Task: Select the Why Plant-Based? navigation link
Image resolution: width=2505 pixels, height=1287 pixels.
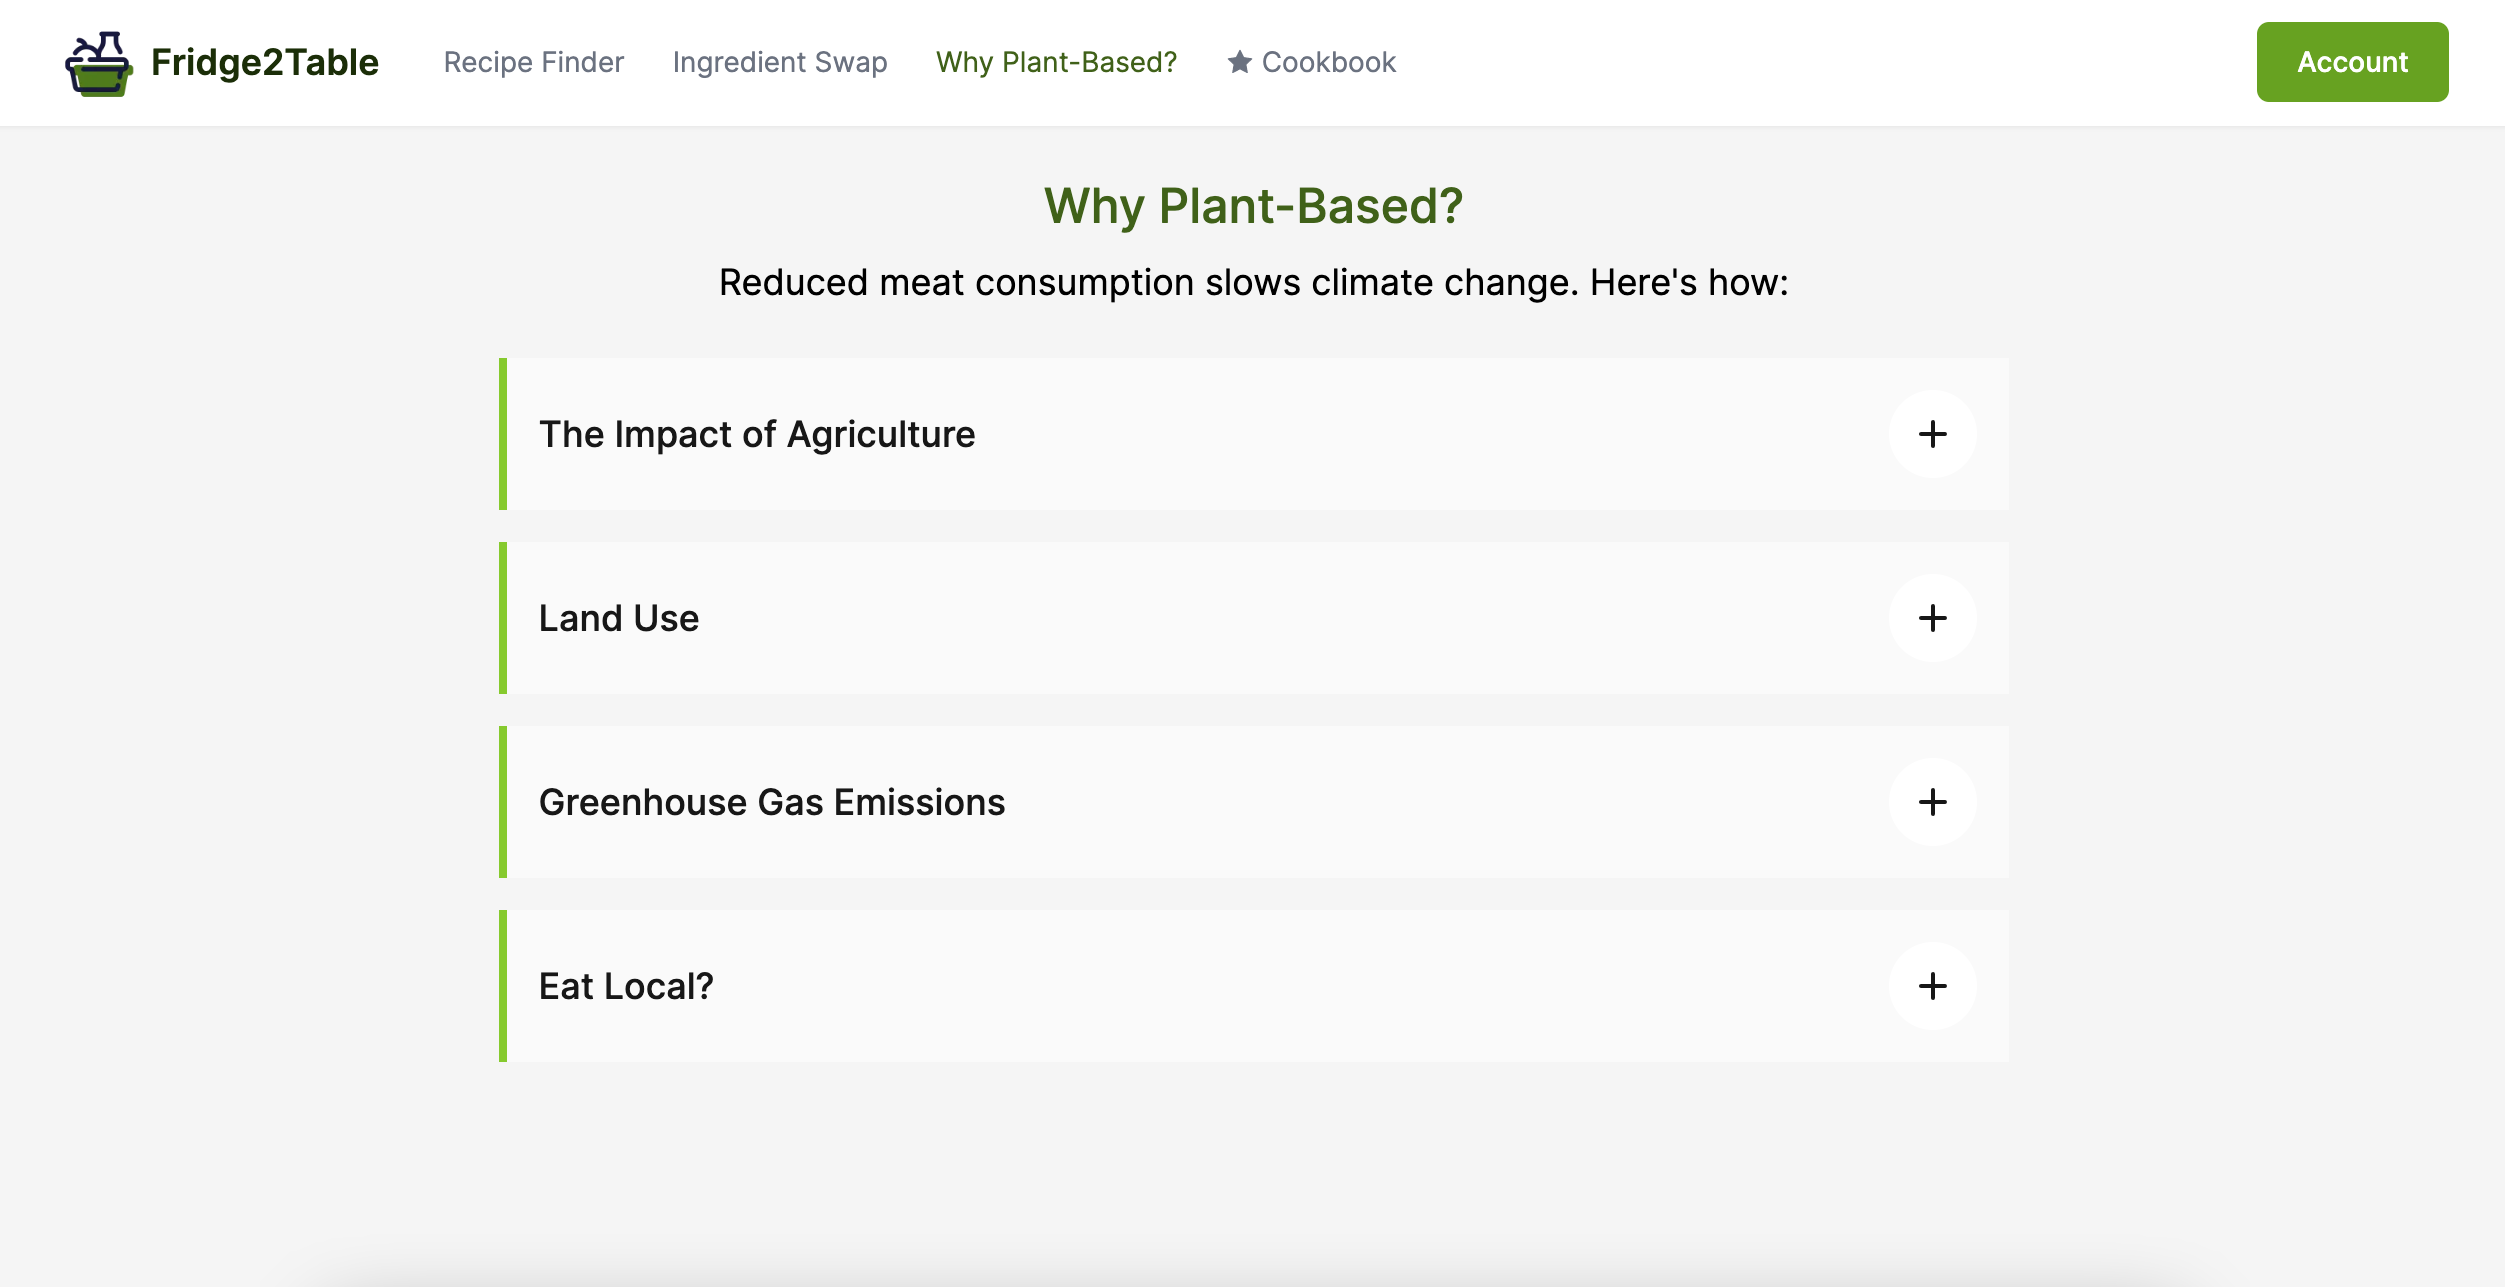Action: (1056, 62)
